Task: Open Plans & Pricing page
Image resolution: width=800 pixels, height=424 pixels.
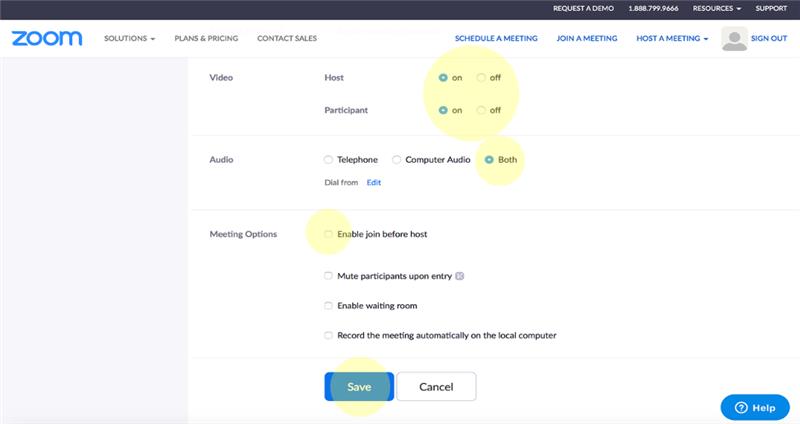Action: click(x=206, y=38)
